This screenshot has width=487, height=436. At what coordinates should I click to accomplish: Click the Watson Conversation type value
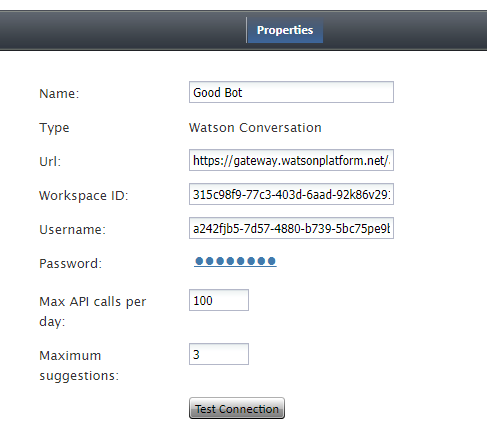click(x=255, y=128)
